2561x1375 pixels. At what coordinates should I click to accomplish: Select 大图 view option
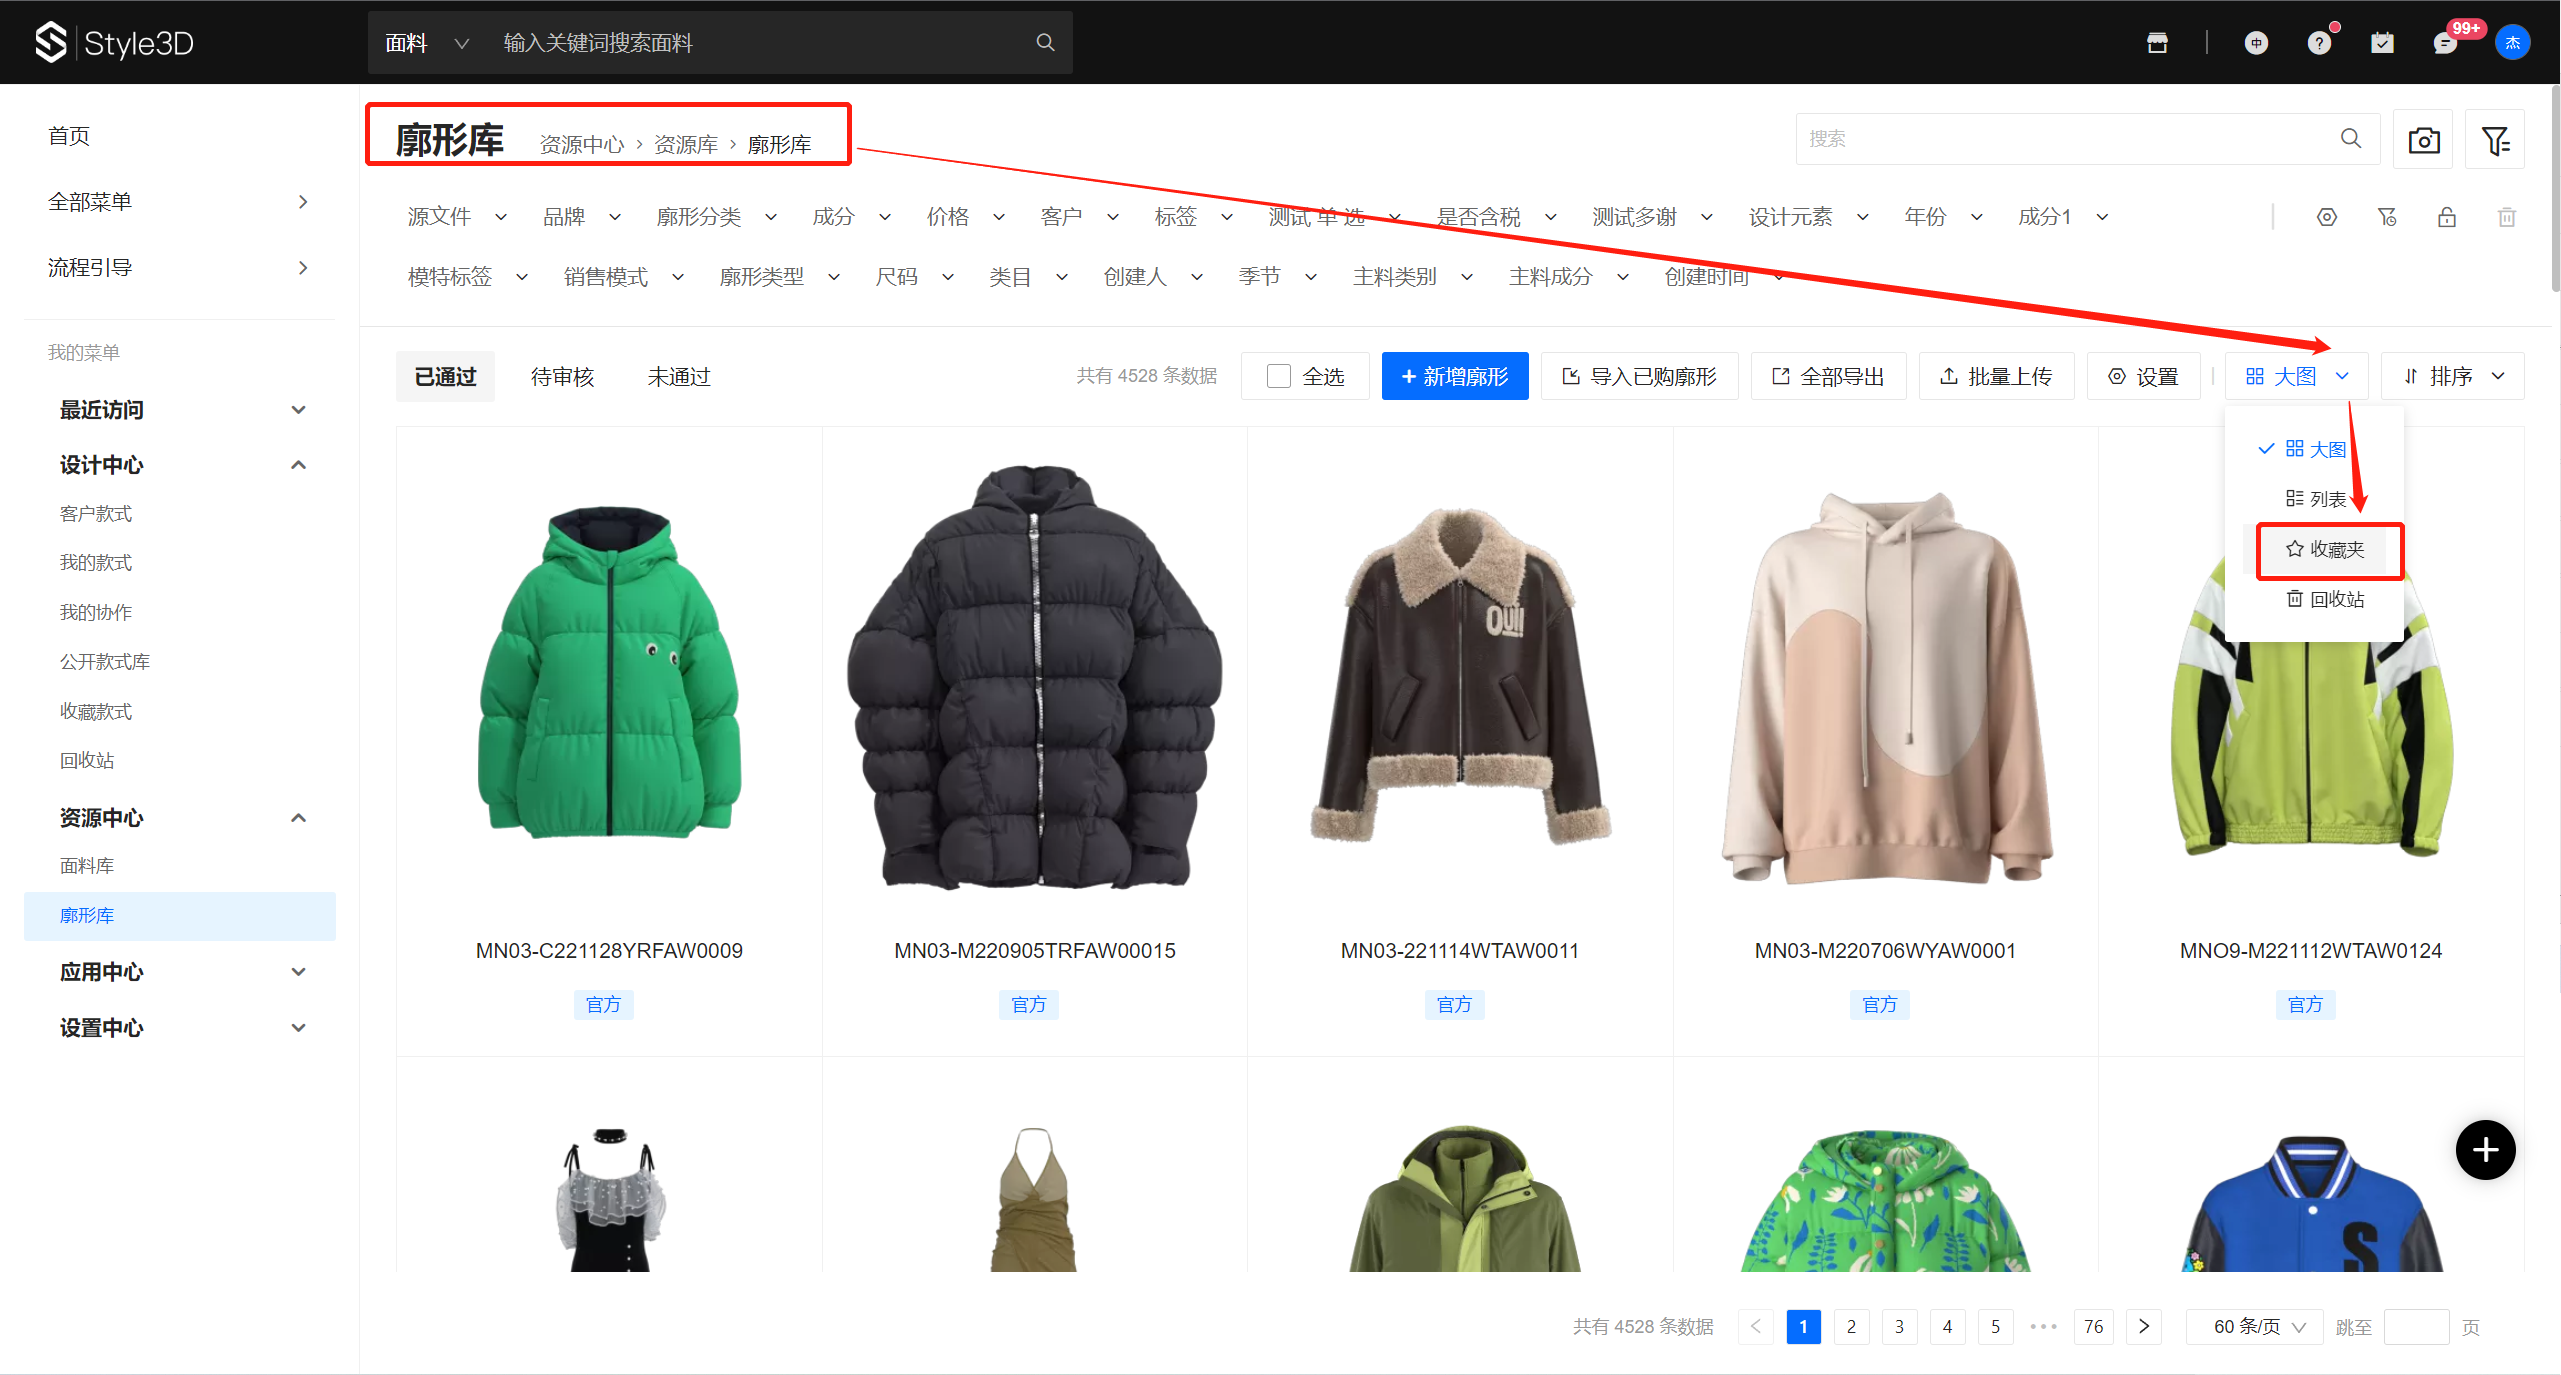tap(2316, 449)
